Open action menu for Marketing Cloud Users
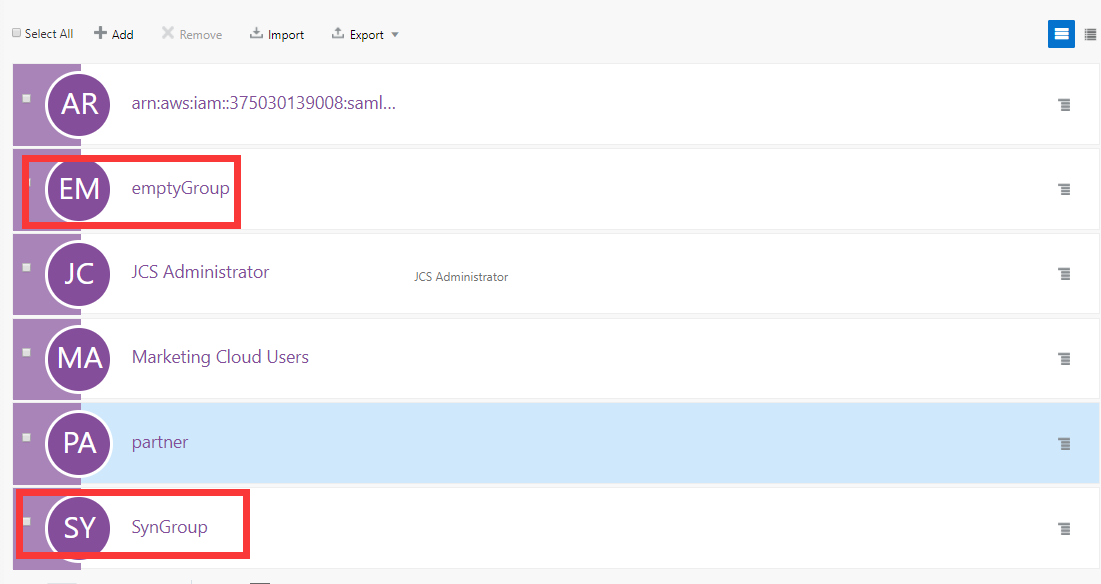 click(1064, 359)
